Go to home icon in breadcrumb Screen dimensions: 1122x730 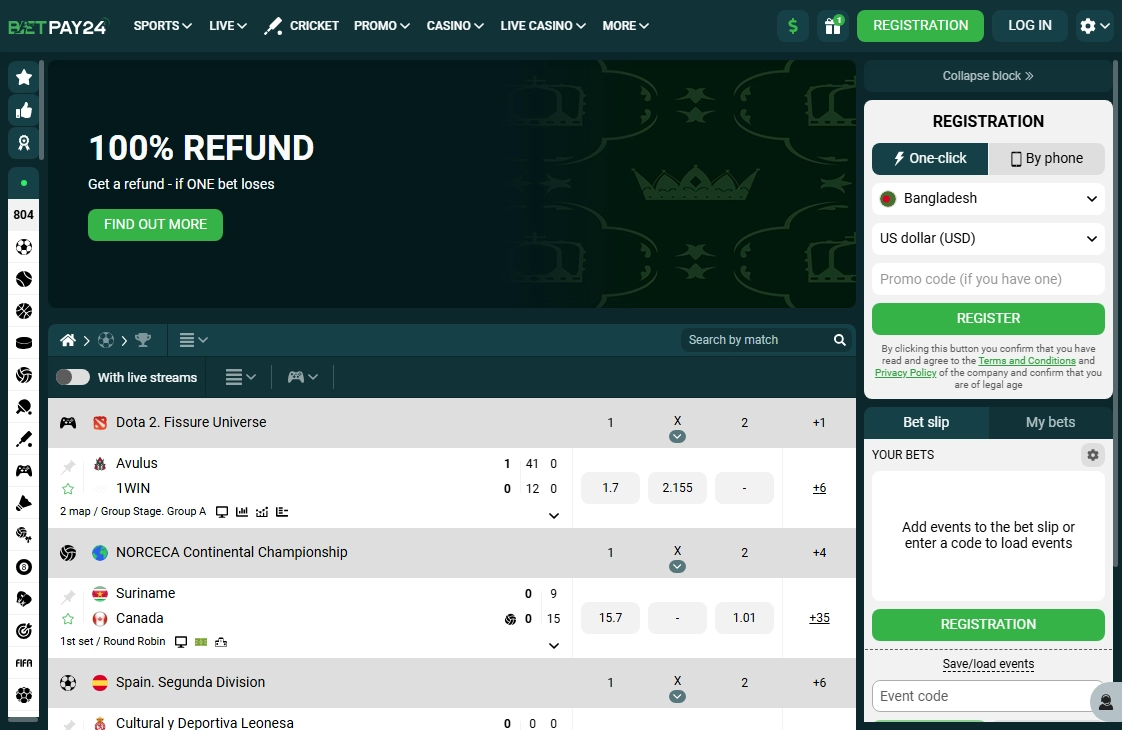pyautogui.click(x=68, y=340)
